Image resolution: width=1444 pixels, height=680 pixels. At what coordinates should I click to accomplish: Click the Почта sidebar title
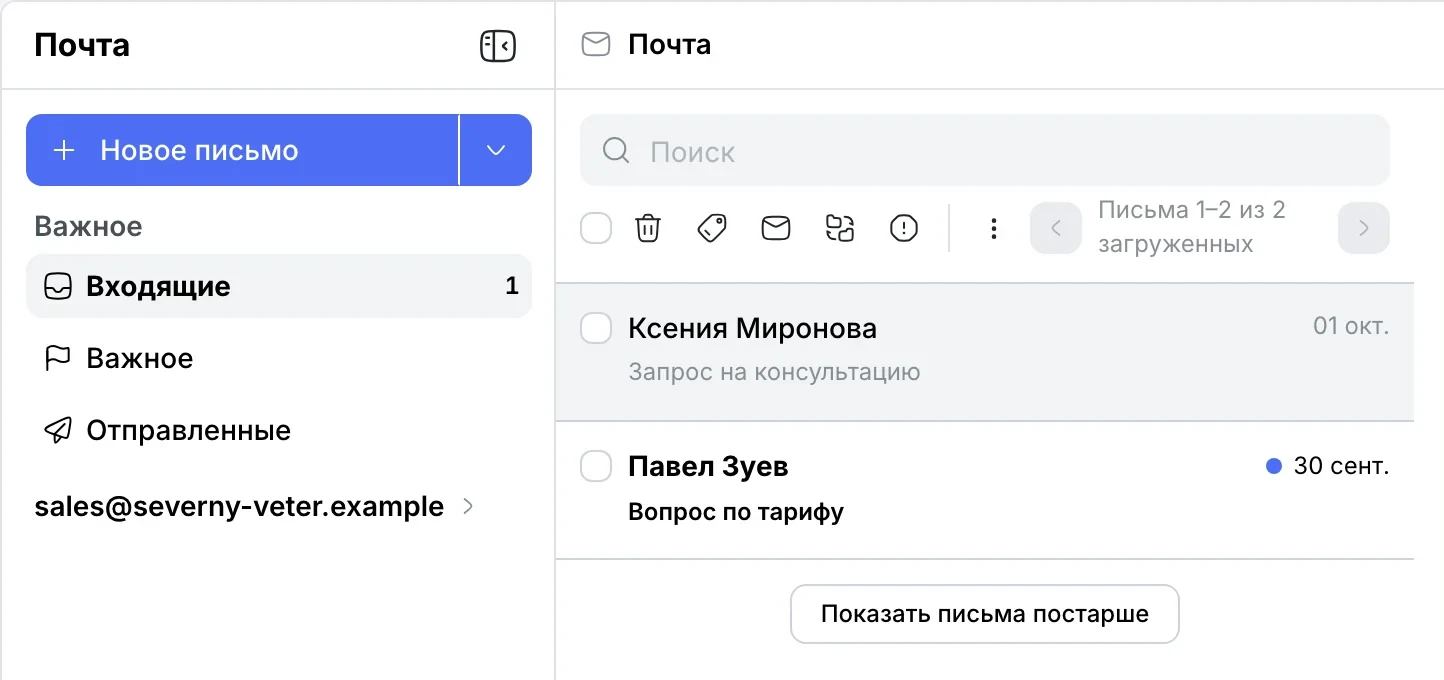point(82,45)
